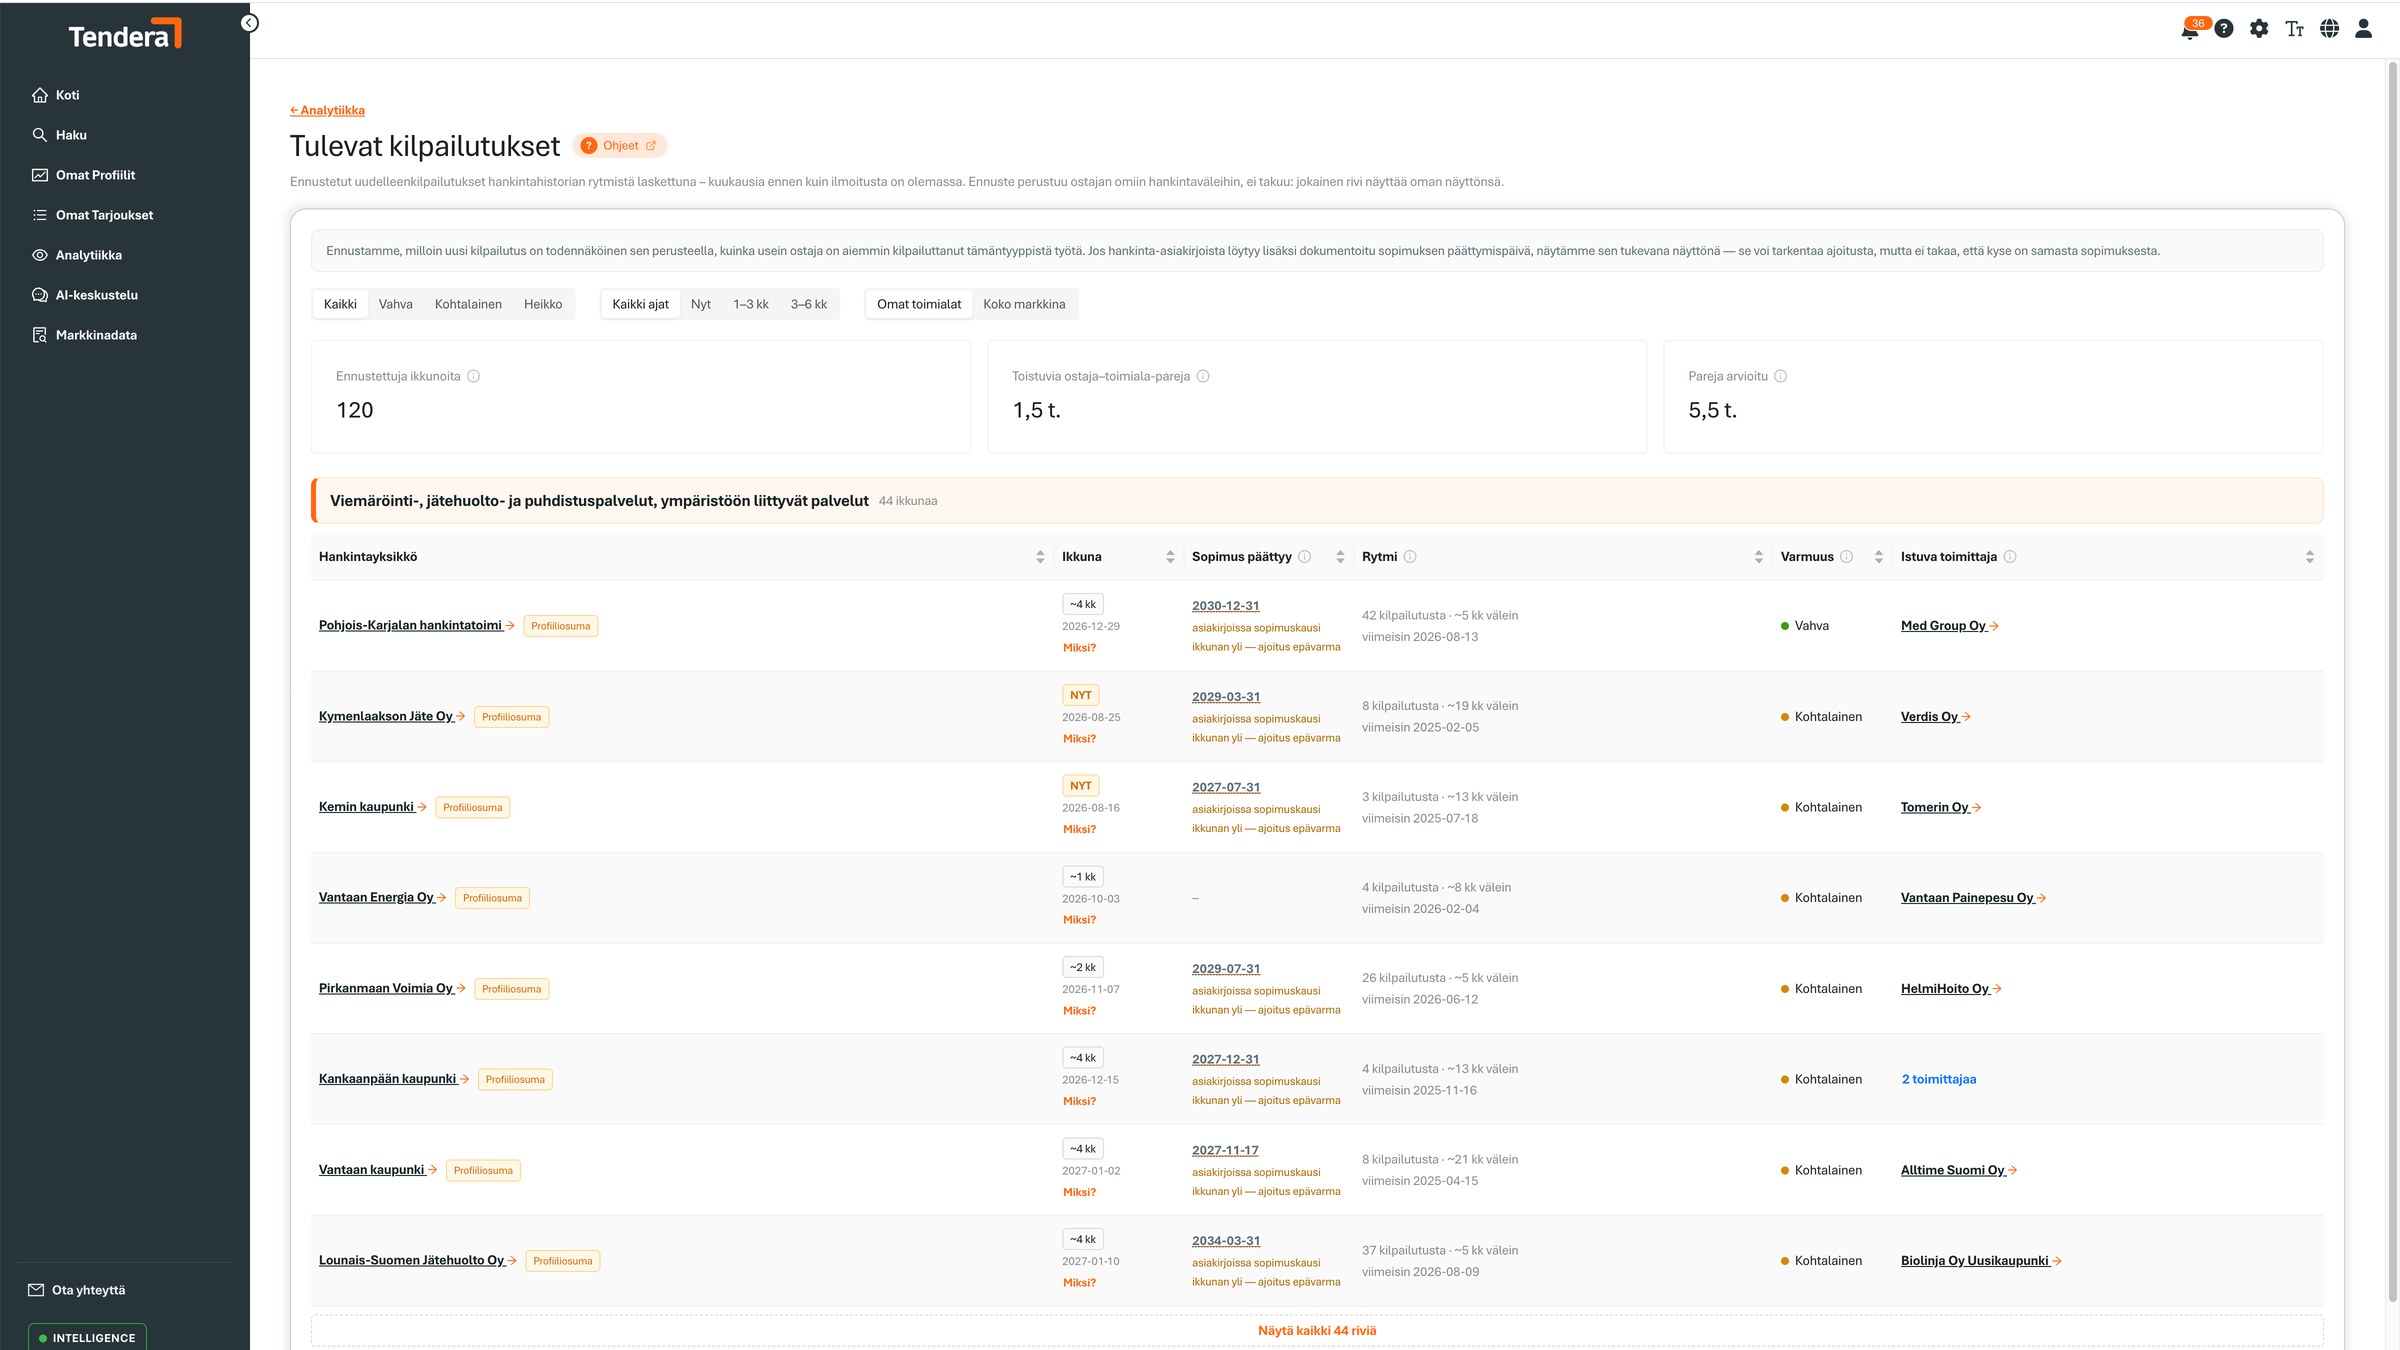
Task: Filter by Kohtalainen confidence
Action: 468,304
